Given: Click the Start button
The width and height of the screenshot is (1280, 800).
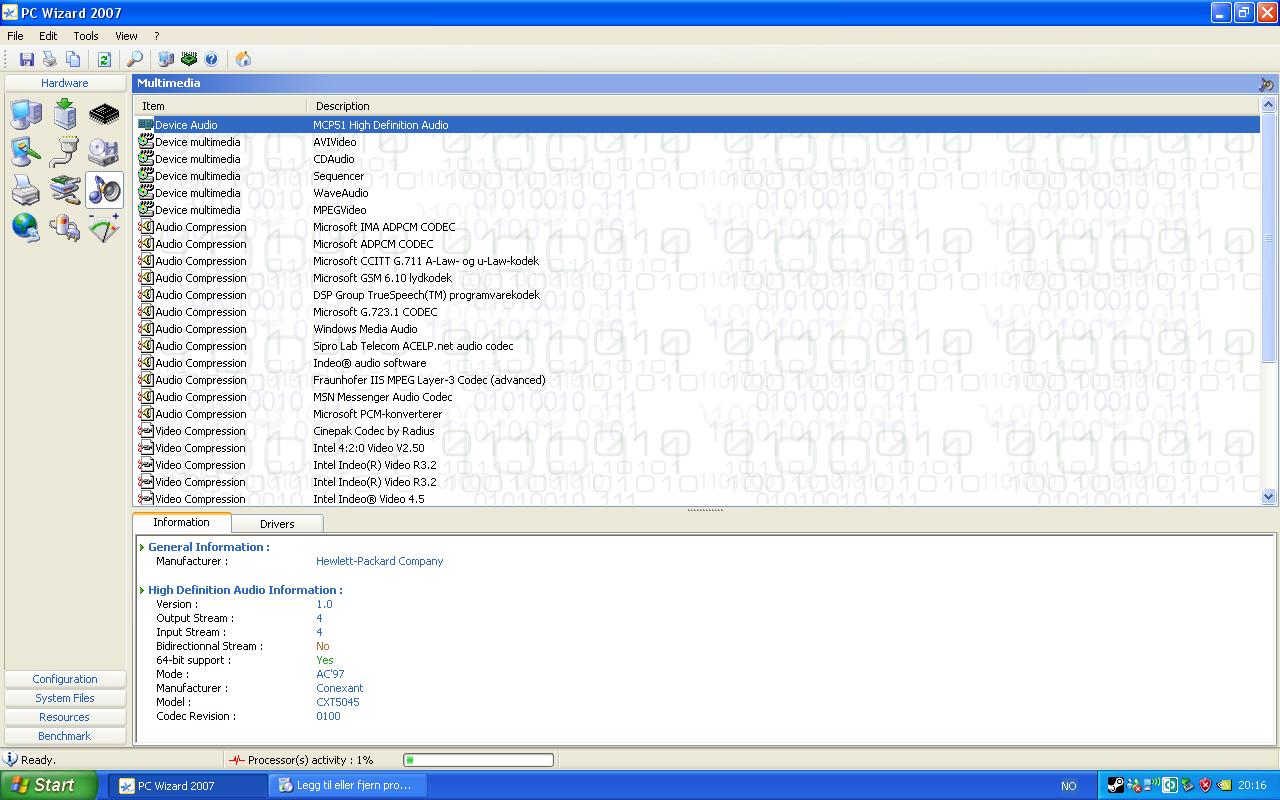Looking at the screenshot, I should pyautogui.click(x=48, y=785).
